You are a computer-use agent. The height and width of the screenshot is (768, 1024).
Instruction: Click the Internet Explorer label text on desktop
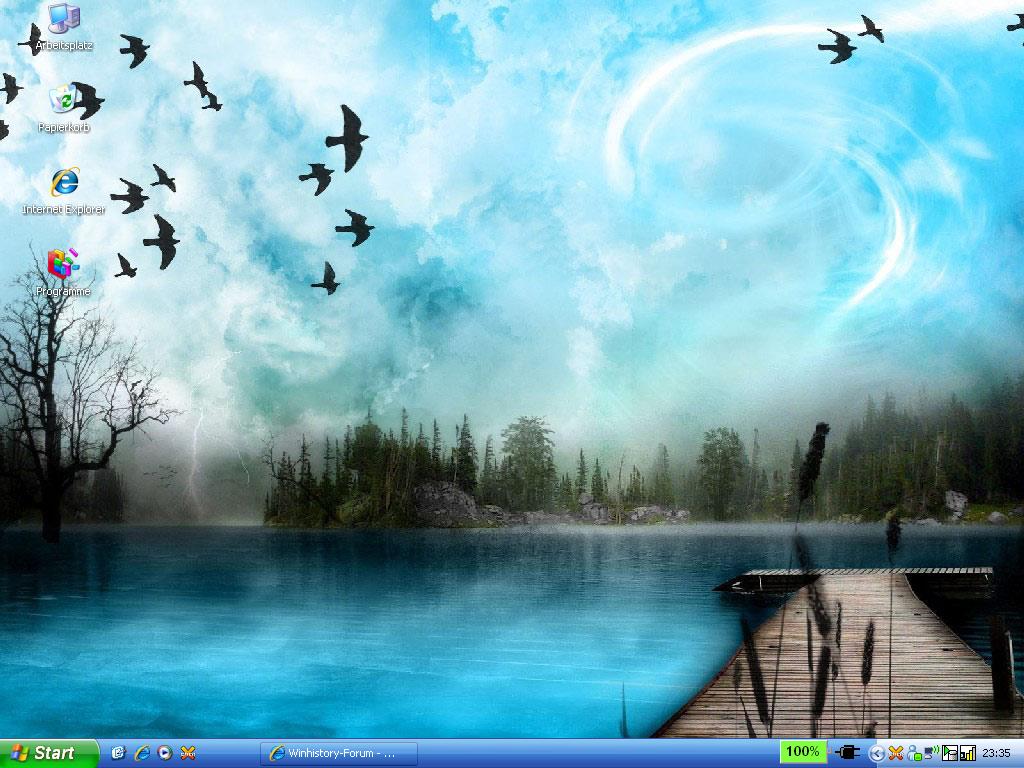[64, 210]
